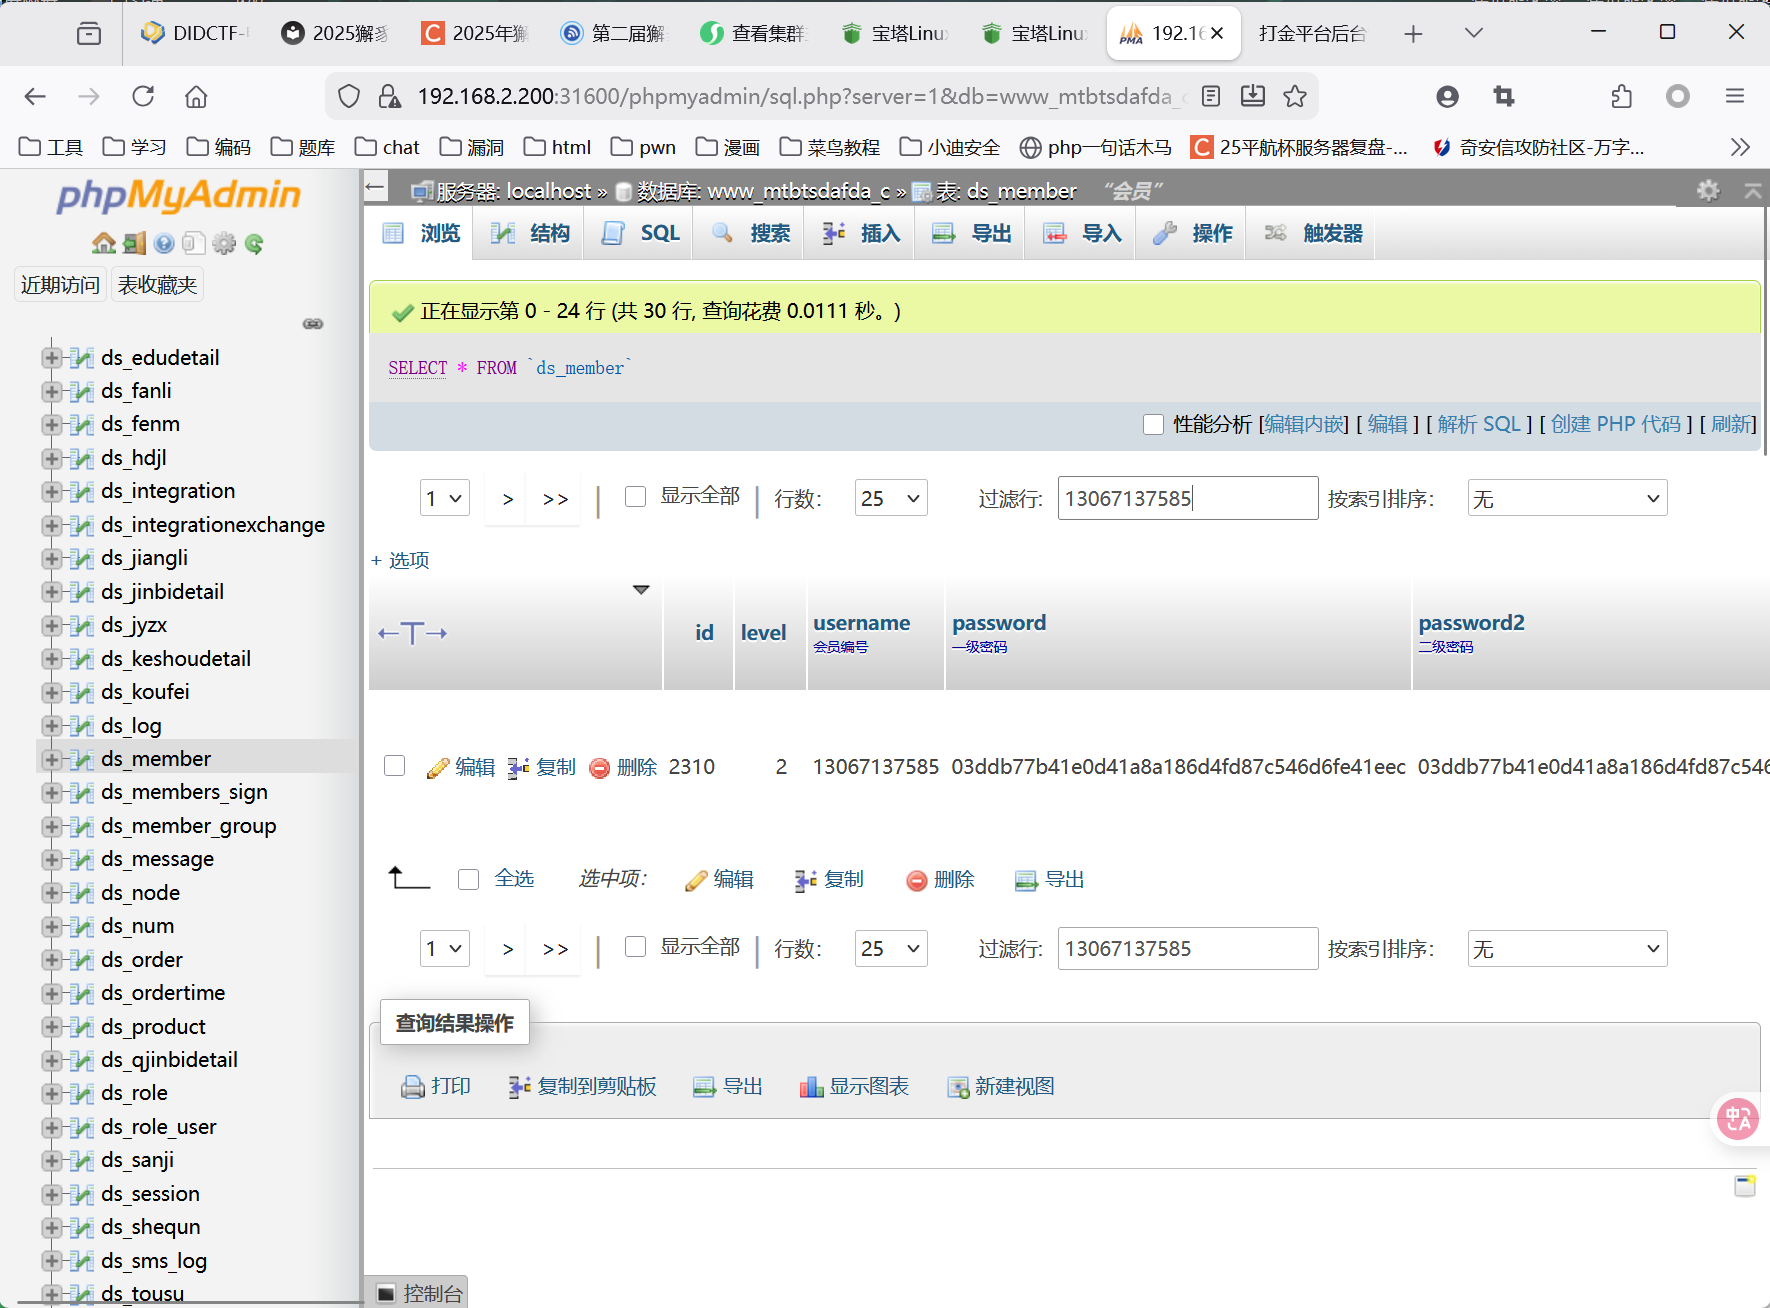Open the SQL tab
This screenshot has width=1770, height=1308.
(640, 234)
